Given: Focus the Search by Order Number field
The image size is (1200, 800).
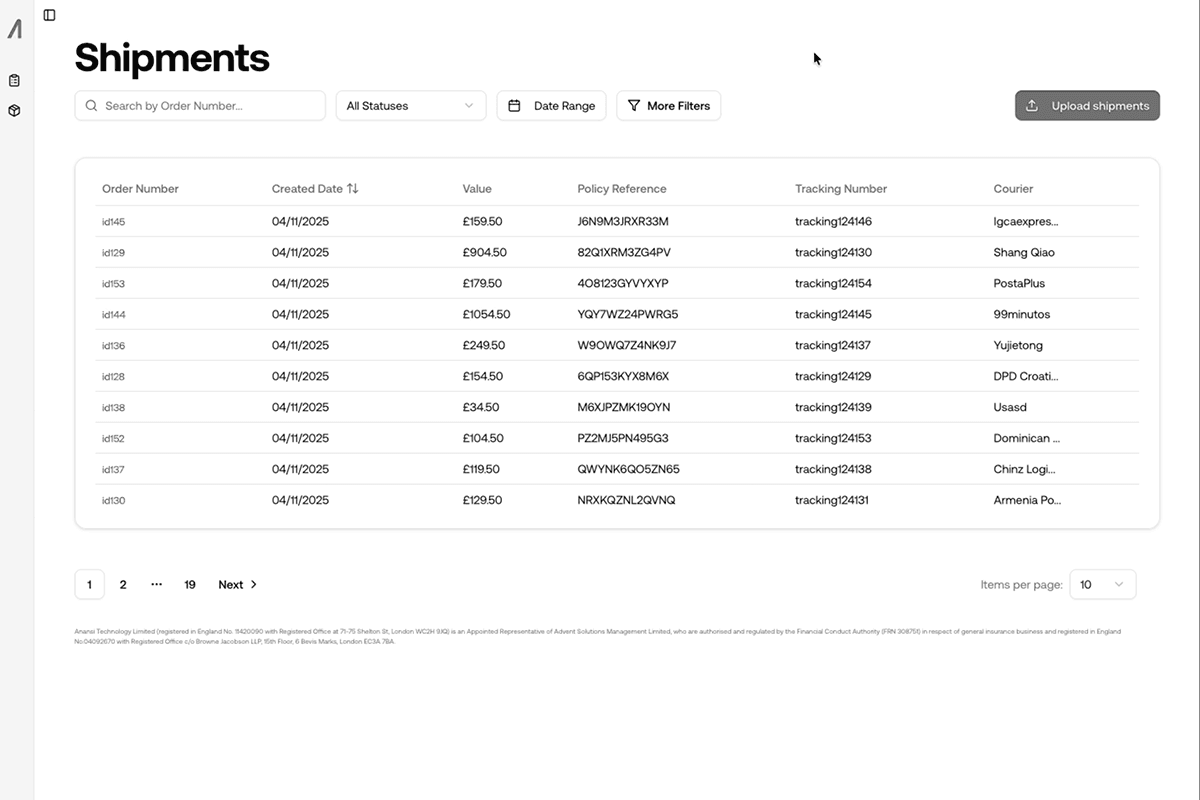Looking at the screenshot, I should tap(210, 106).
